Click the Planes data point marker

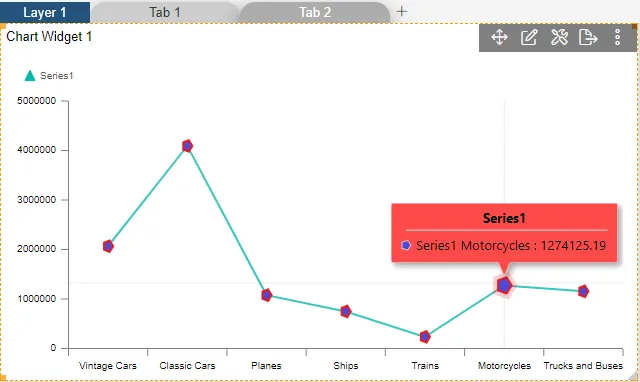point(267,295)
